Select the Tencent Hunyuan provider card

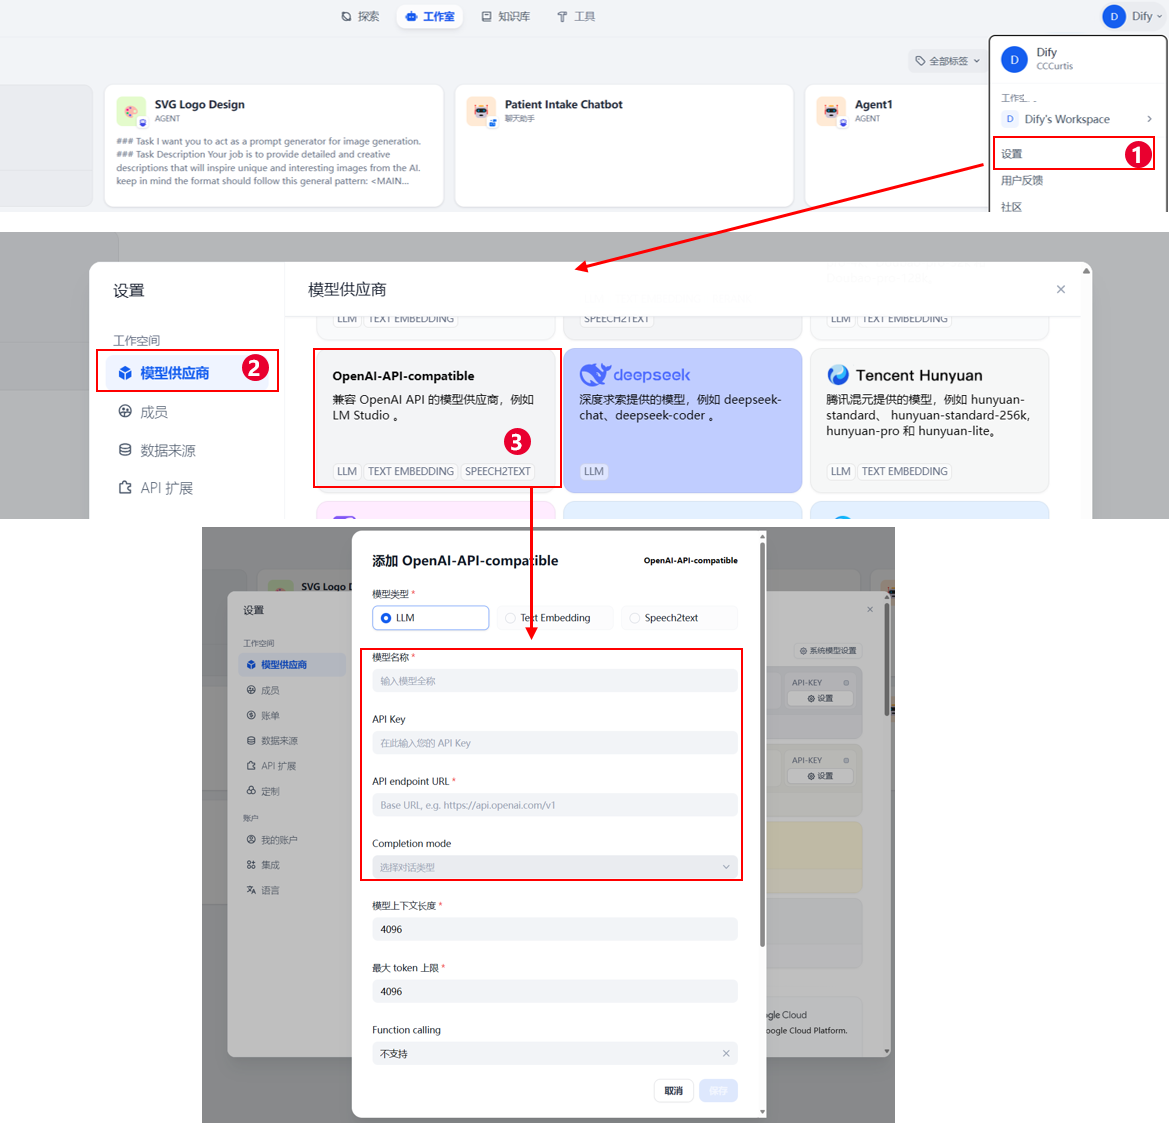click(x=930, y=420)
